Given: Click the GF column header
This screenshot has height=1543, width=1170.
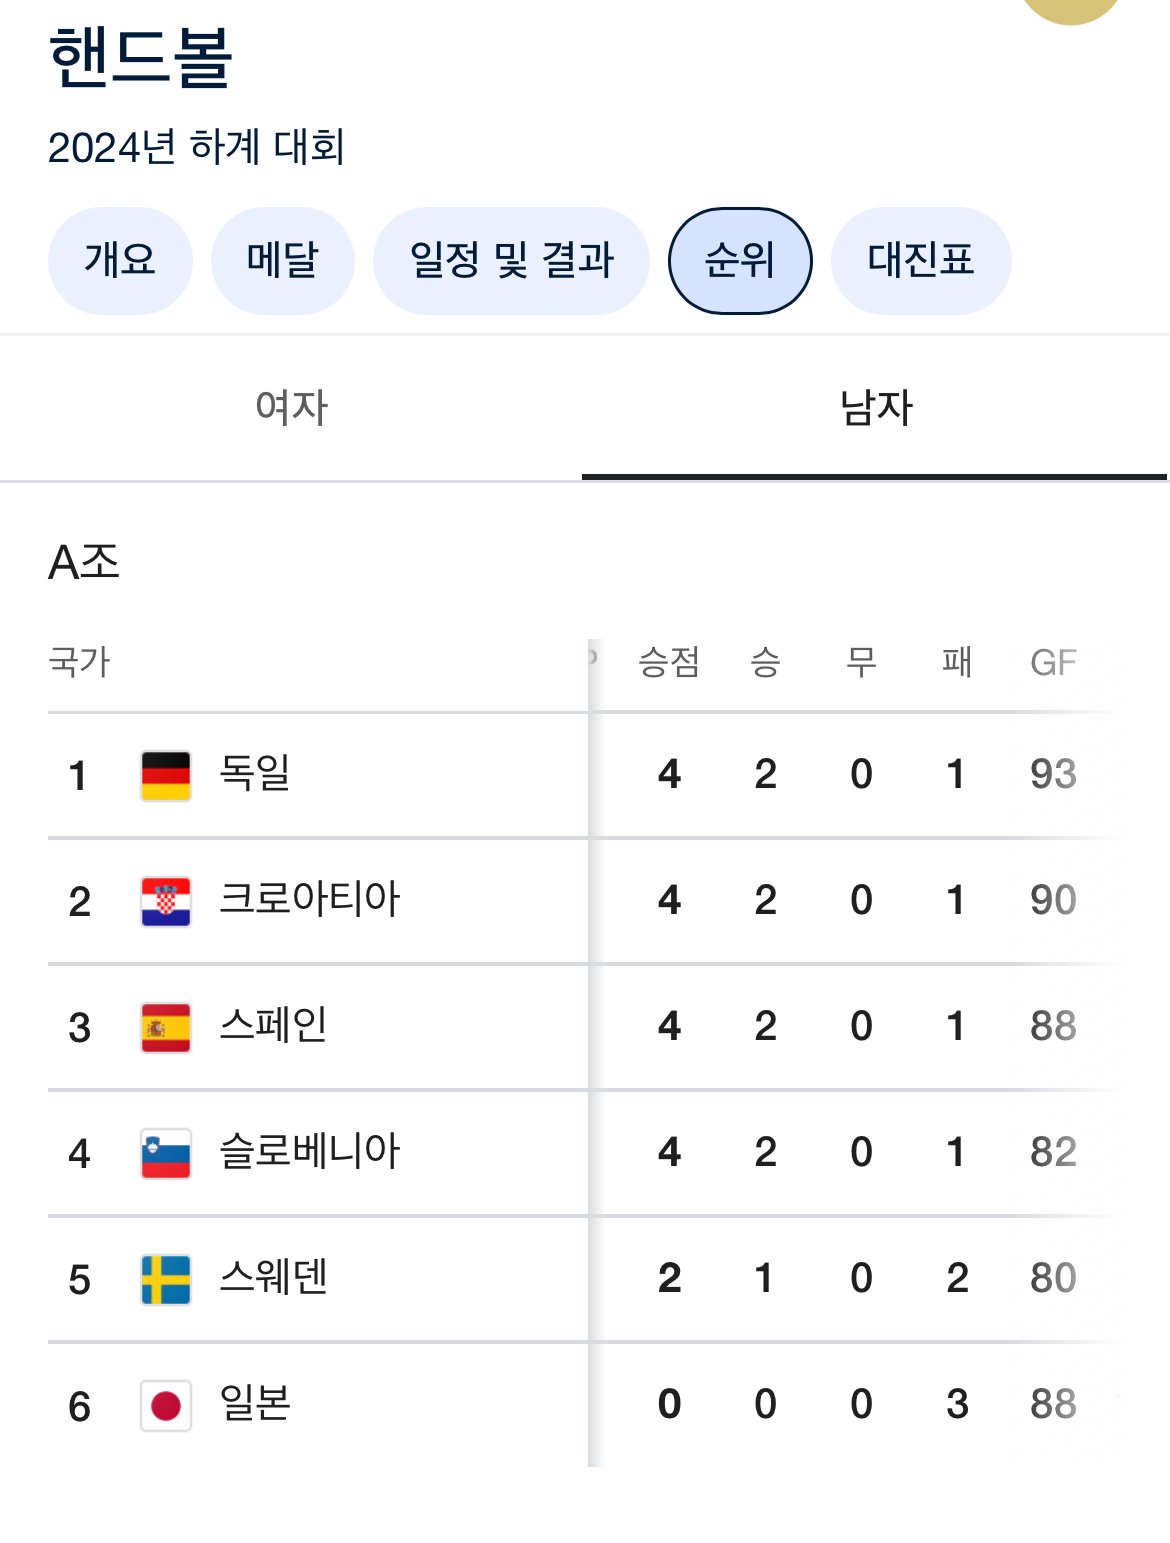Looking at the screenshot, I should tap(1053, 662).
